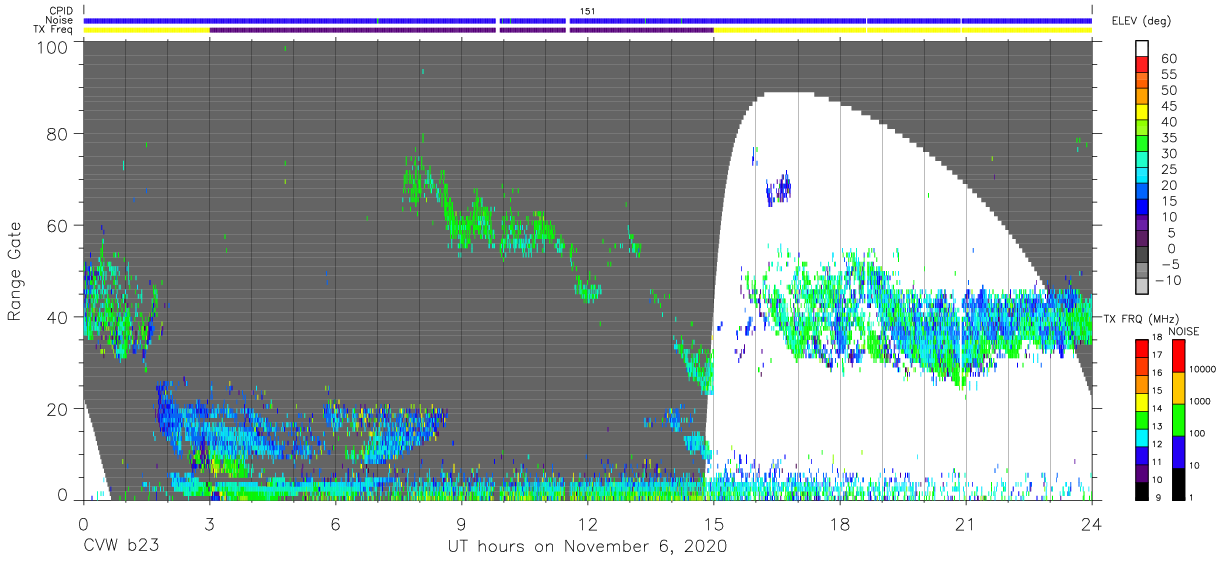Click the CPID value 151
The height and width of the screenshot is (567, 1228).
(588, 11)
